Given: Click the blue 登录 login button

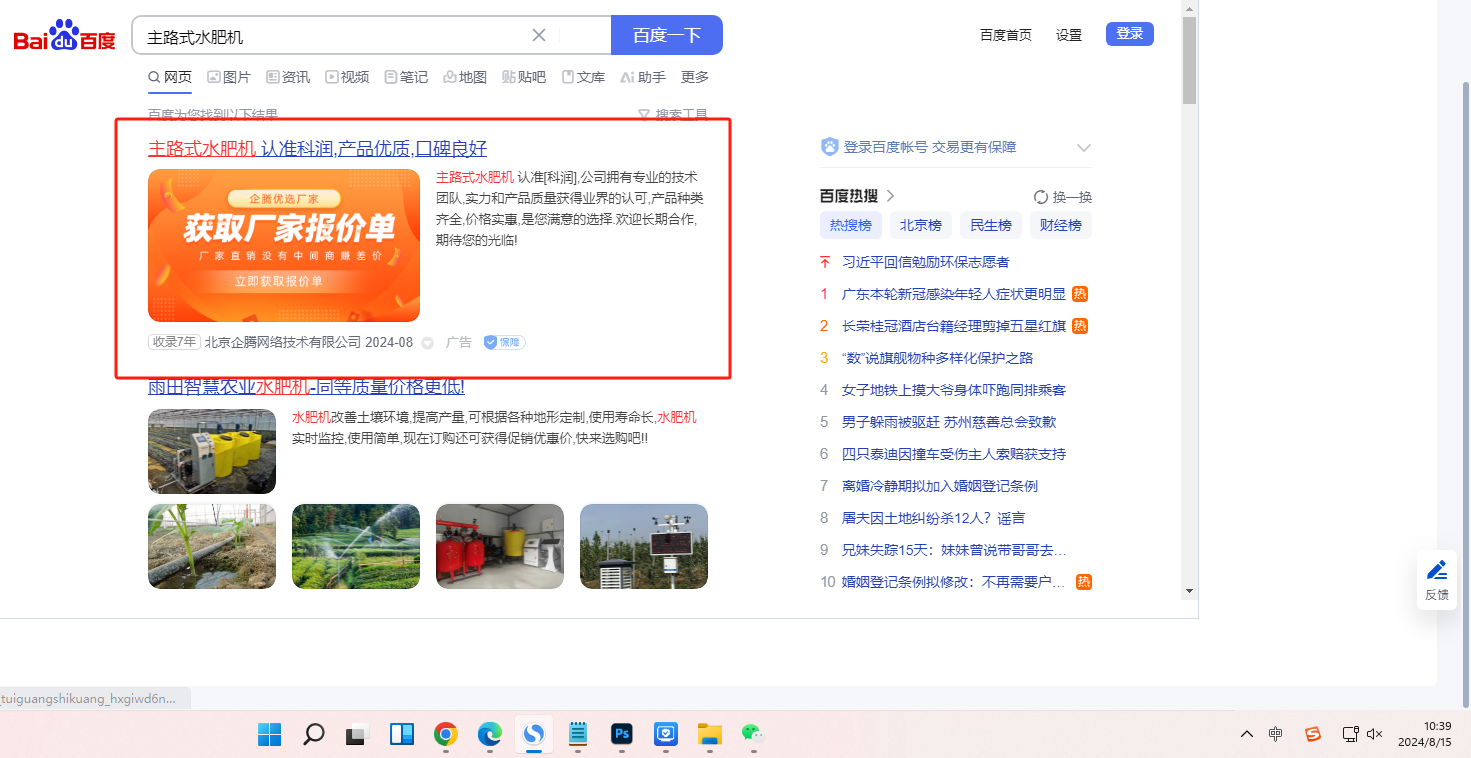Looking at the screenshot, I should pyautogui.click(x=1129, y=34).
